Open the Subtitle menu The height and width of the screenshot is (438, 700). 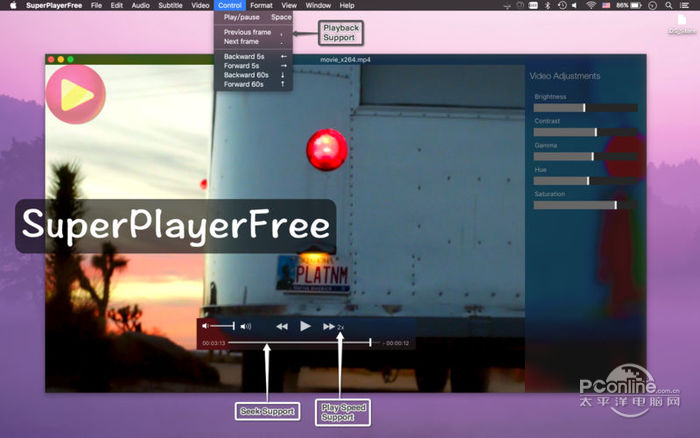pos(170,5)
